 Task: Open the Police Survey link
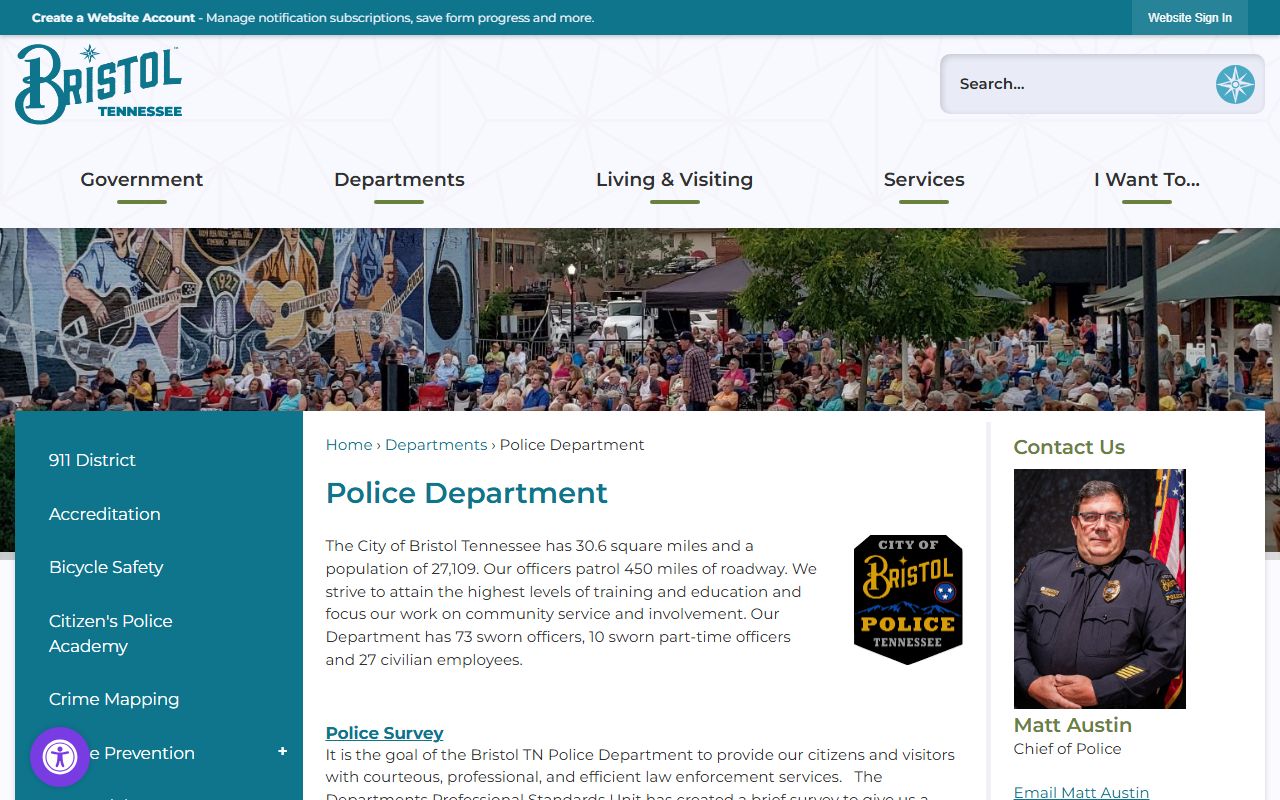(x=385, y=733)
